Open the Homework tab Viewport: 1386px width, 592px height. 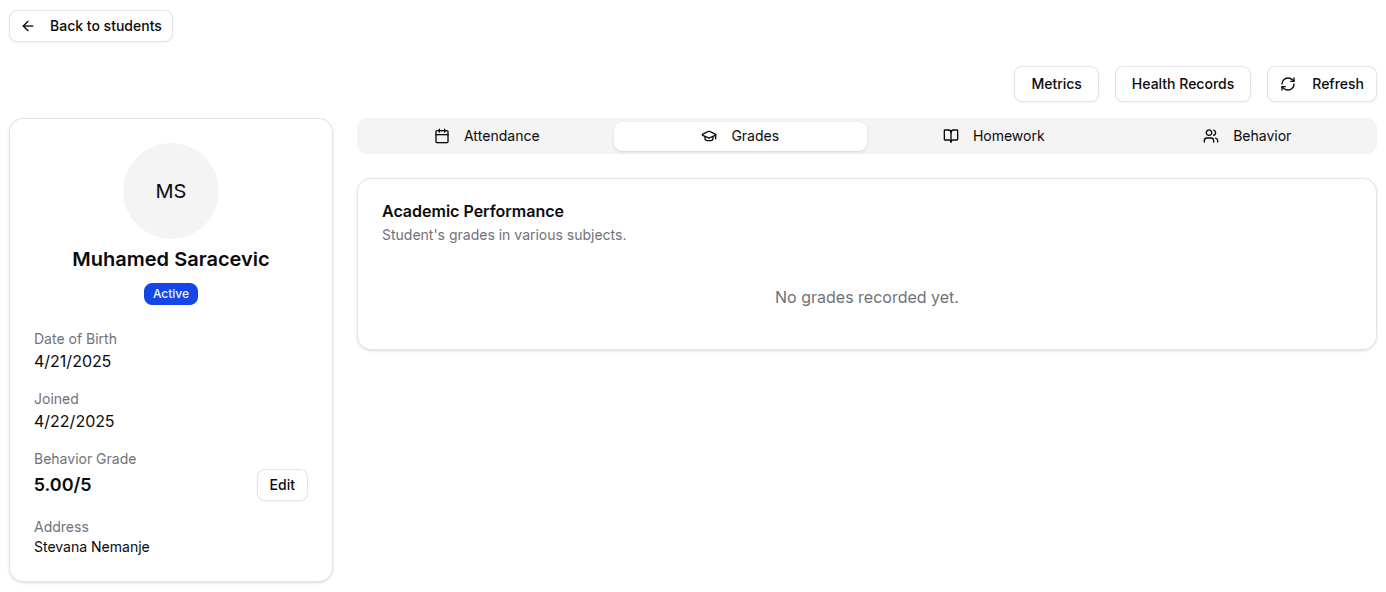(x=1008, y=136)
